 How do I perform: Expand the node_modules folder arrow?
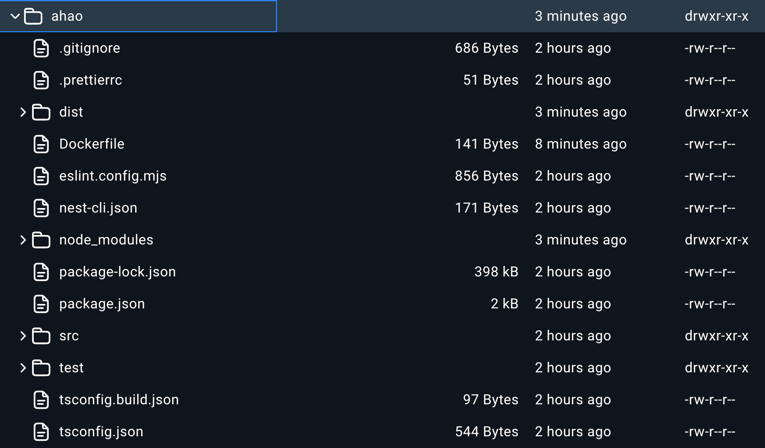coord(23,240)
